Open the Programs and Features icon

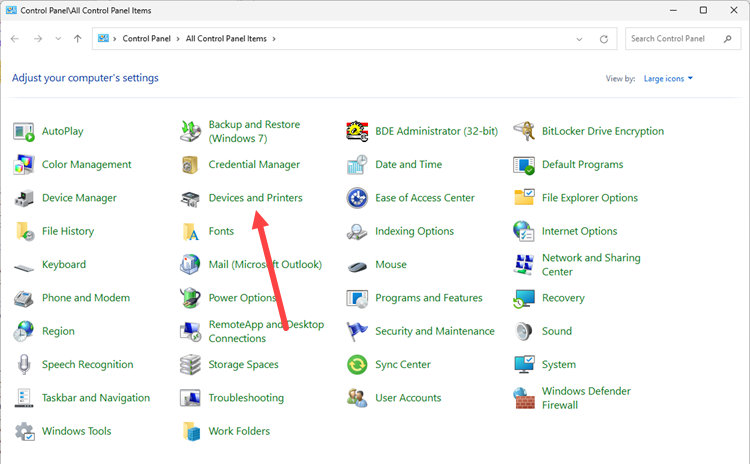357,298
